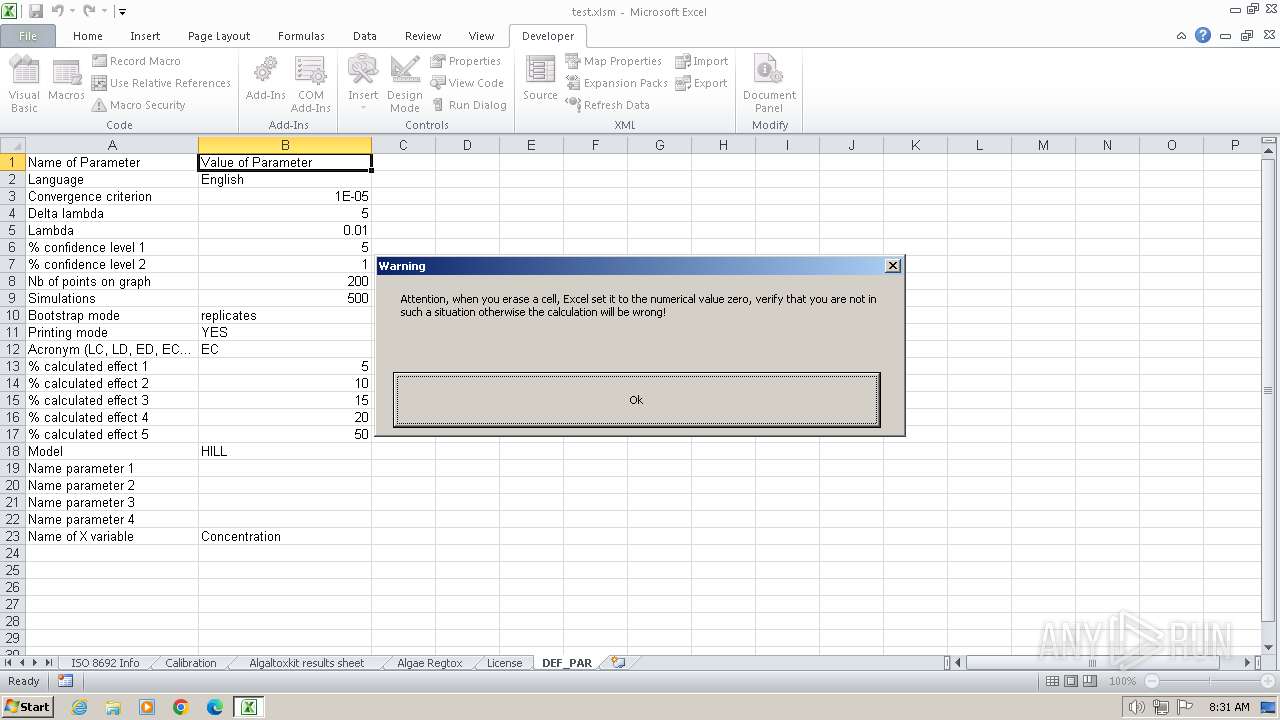The image size is (1280, 720).
Task: Switch to the Review tab
Action: (x=423, y=36)
